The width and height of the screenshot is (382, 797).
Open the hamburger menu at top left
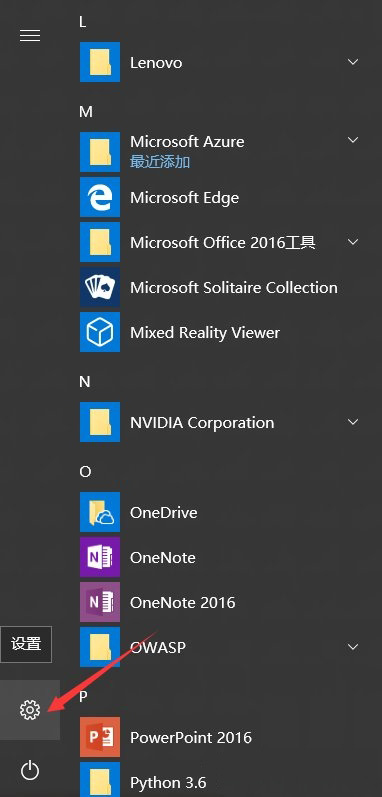point(29,36)
